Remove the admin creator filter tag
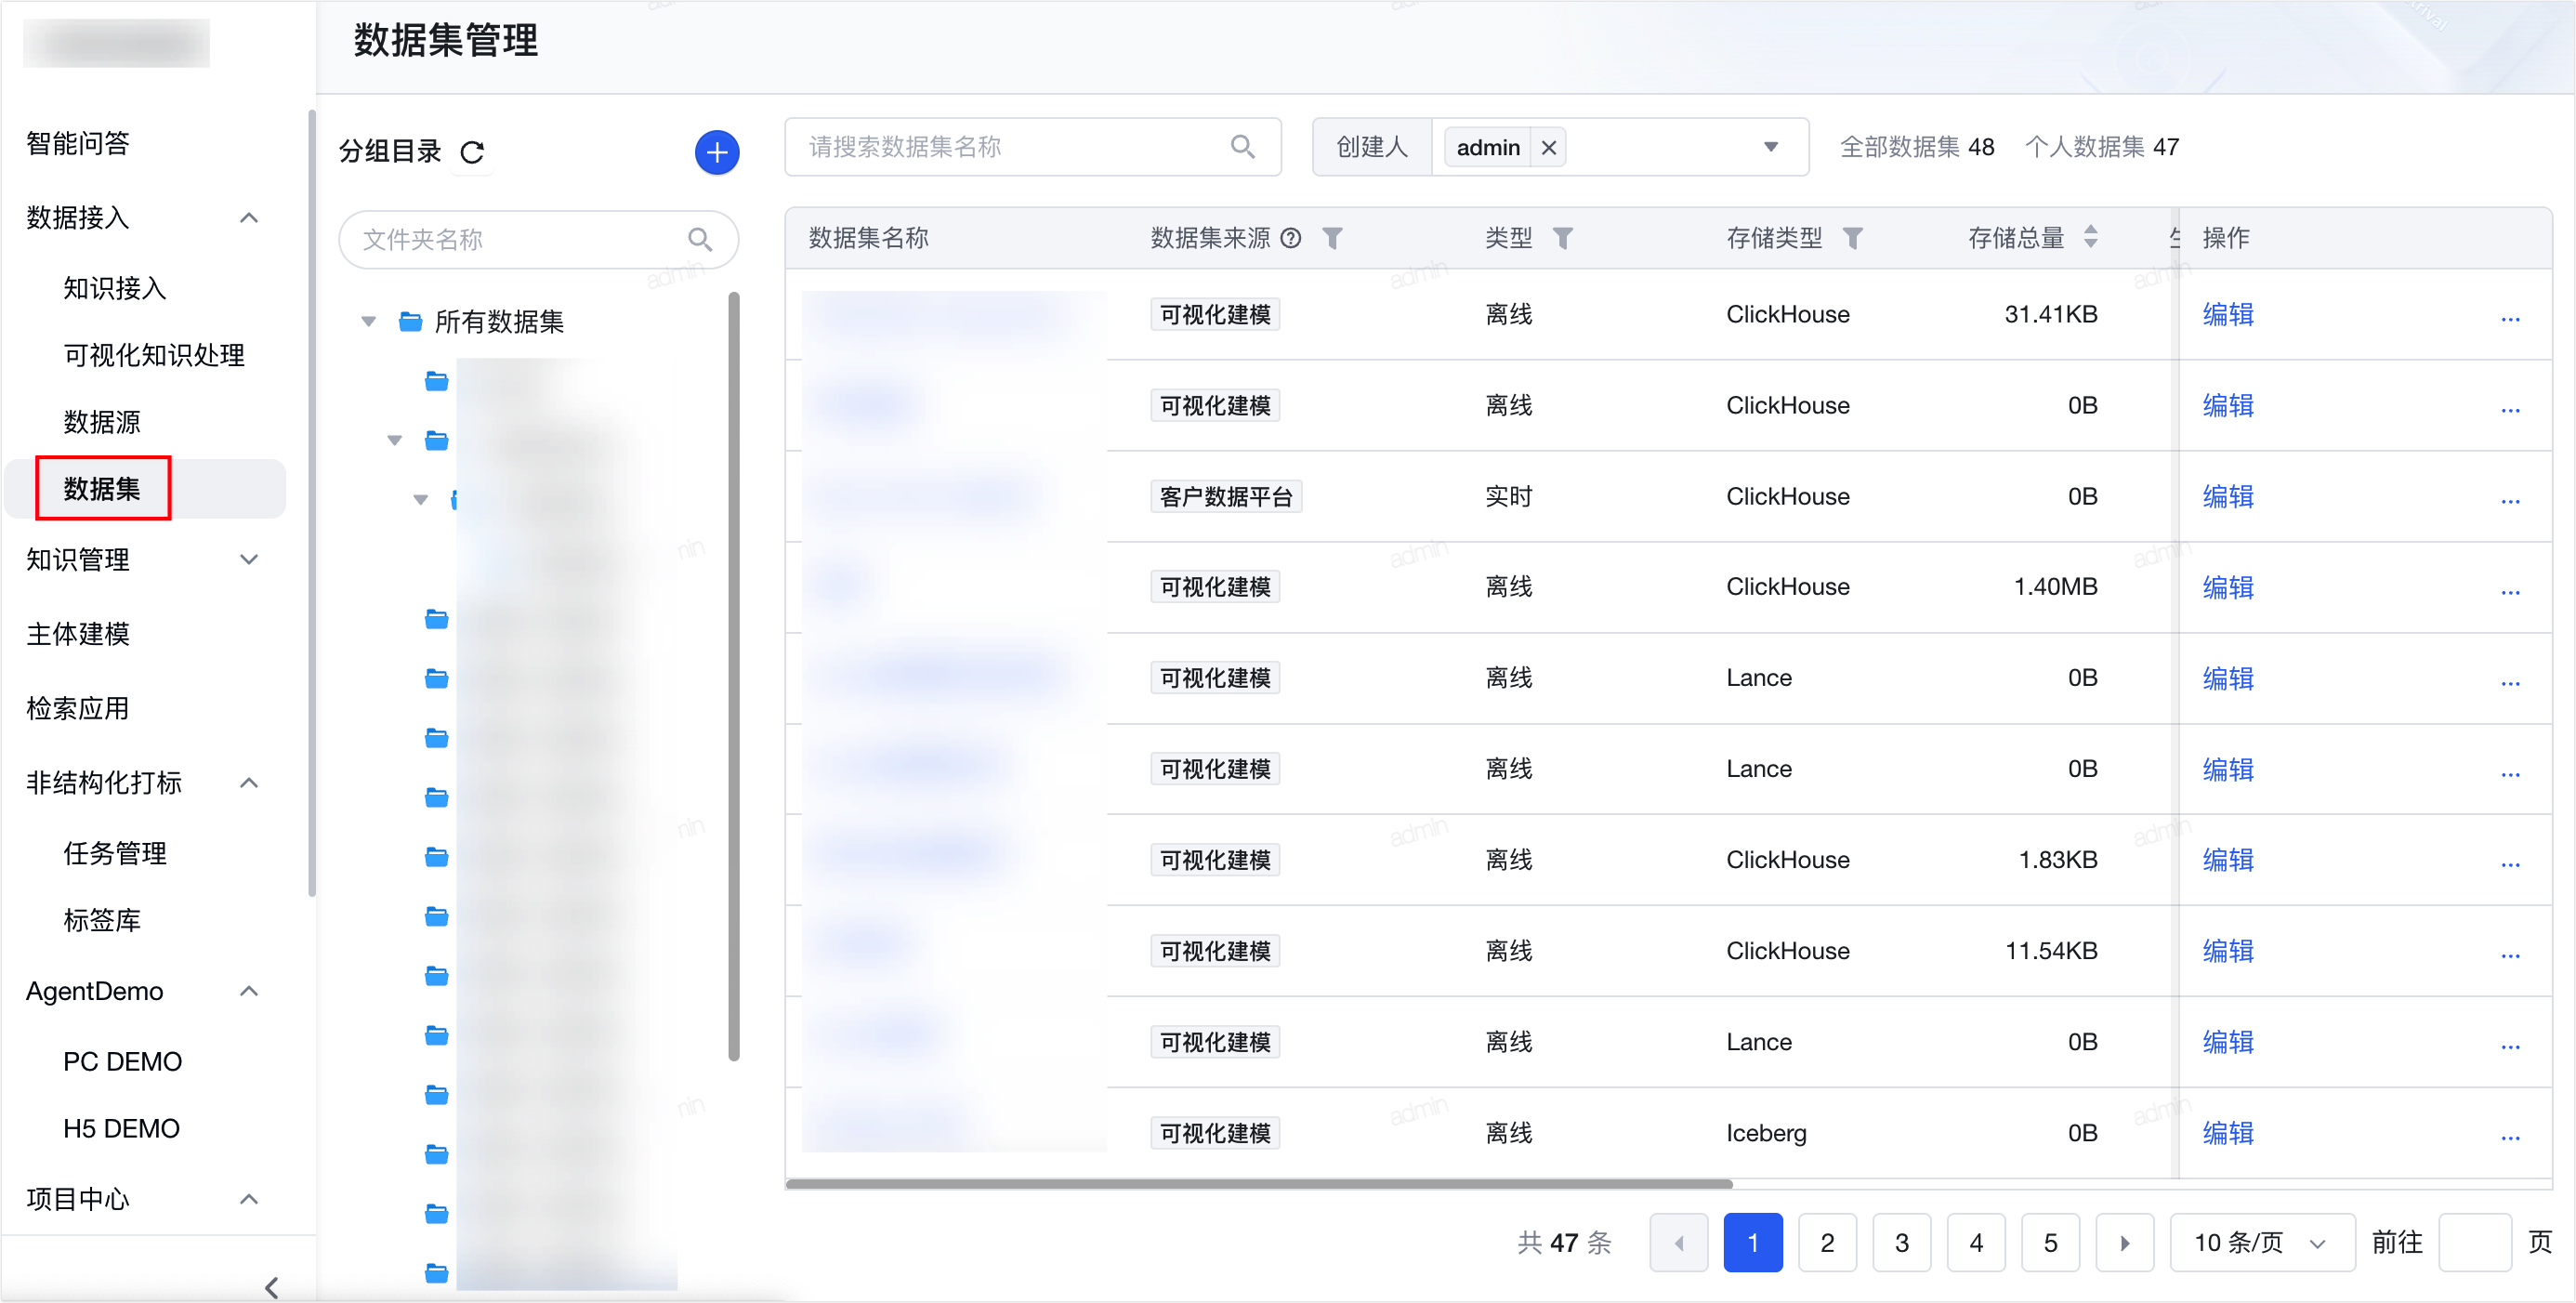2576x1303 pixels. coord(1548,148)
